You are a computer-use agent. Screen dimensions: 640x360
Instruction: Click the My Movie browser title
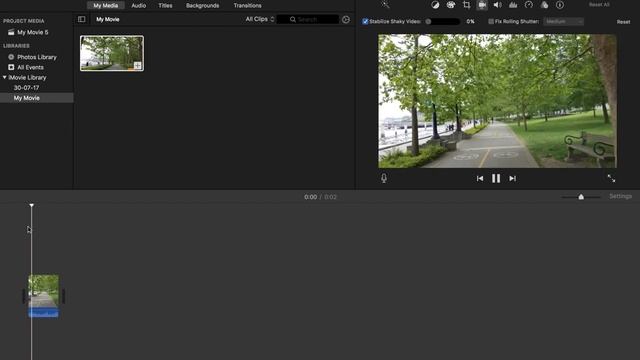point(108,19)
